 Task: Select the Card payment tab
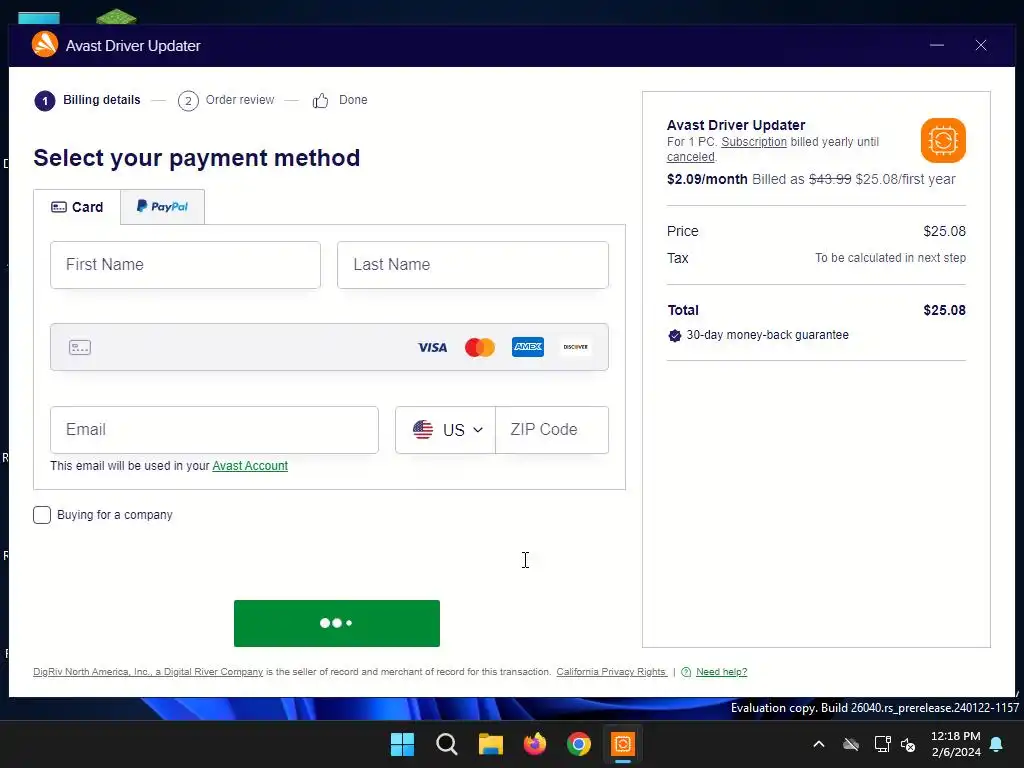coord(77,207)
